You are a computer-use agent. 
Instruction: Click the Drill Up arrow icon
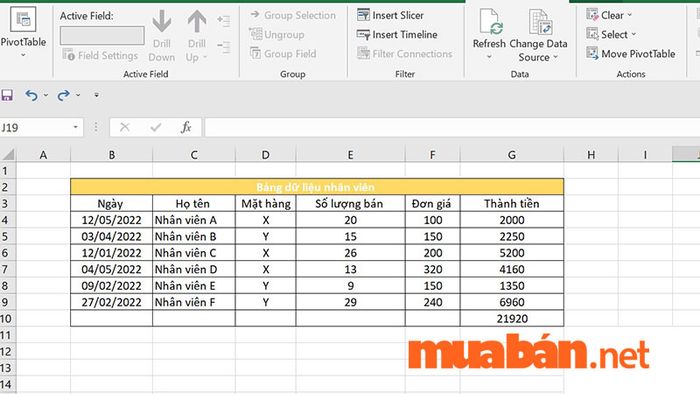click(196, 21)
